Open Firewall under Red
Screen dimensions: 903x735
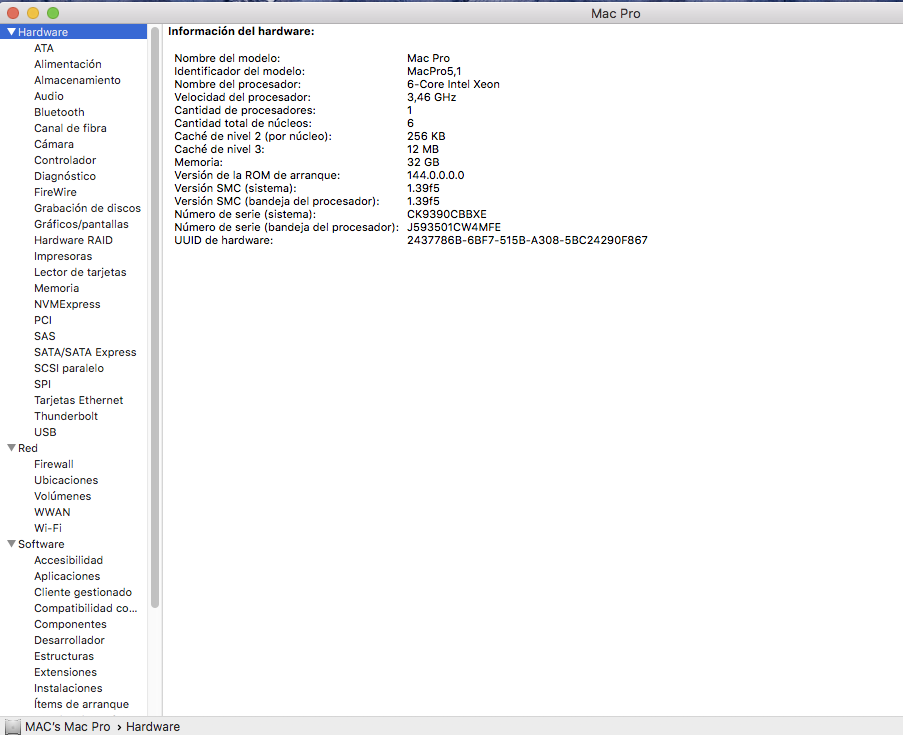click(54, 464)
